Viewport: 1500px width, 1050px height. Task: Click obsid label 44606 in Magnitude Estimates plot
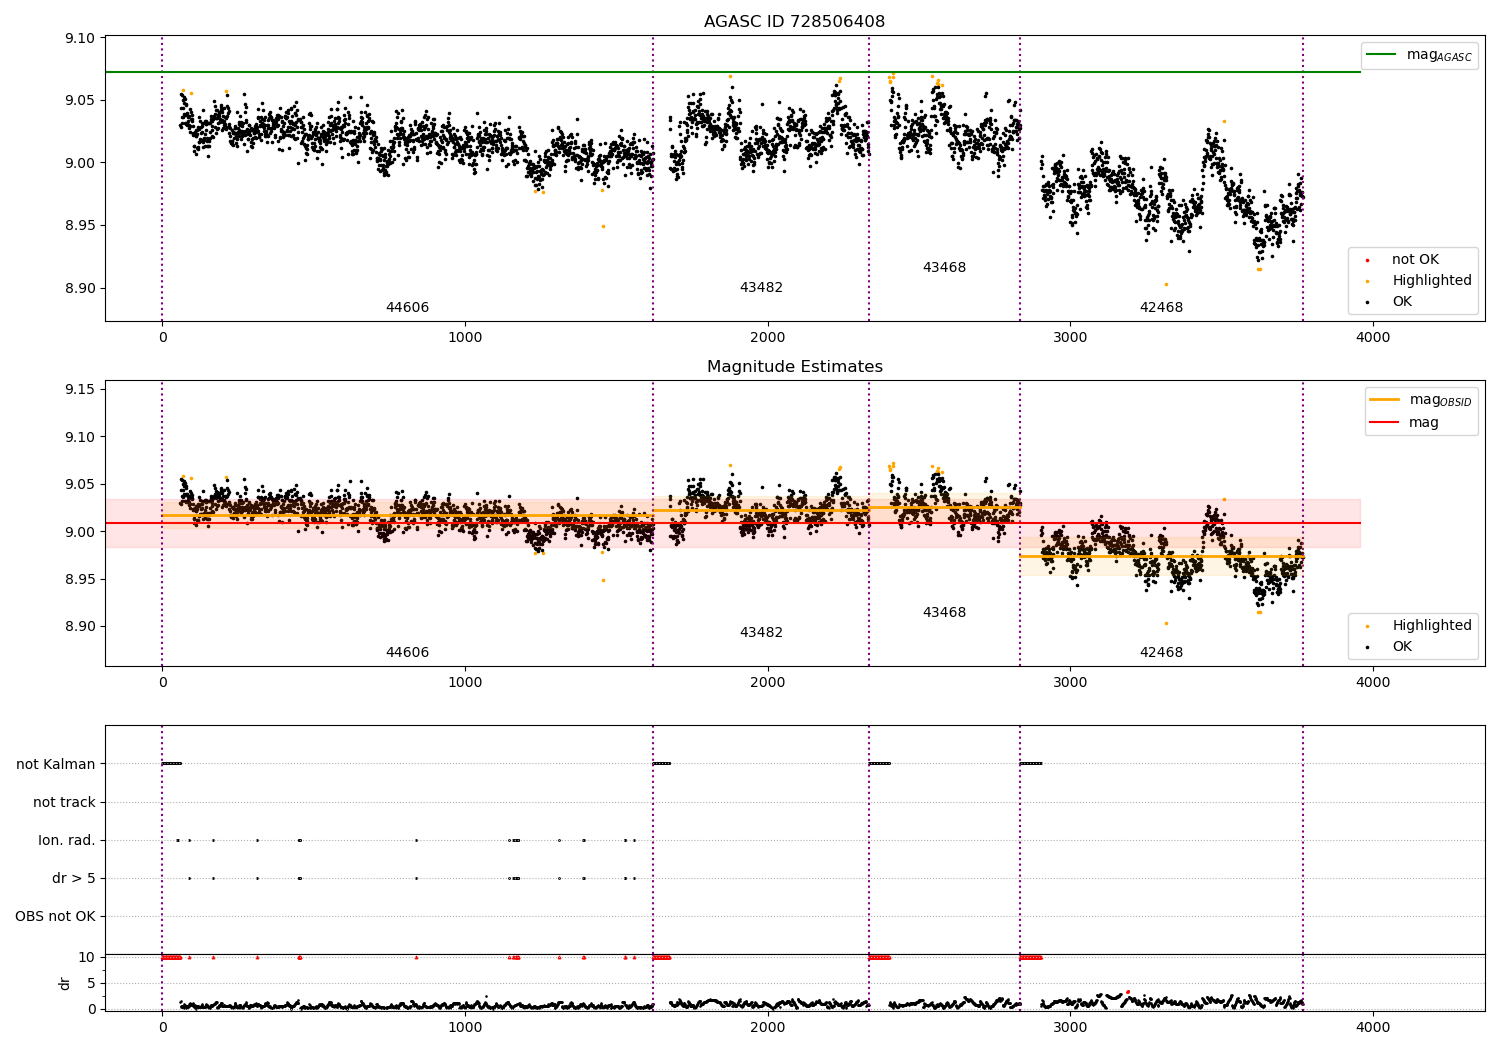[x=407, y=653]
